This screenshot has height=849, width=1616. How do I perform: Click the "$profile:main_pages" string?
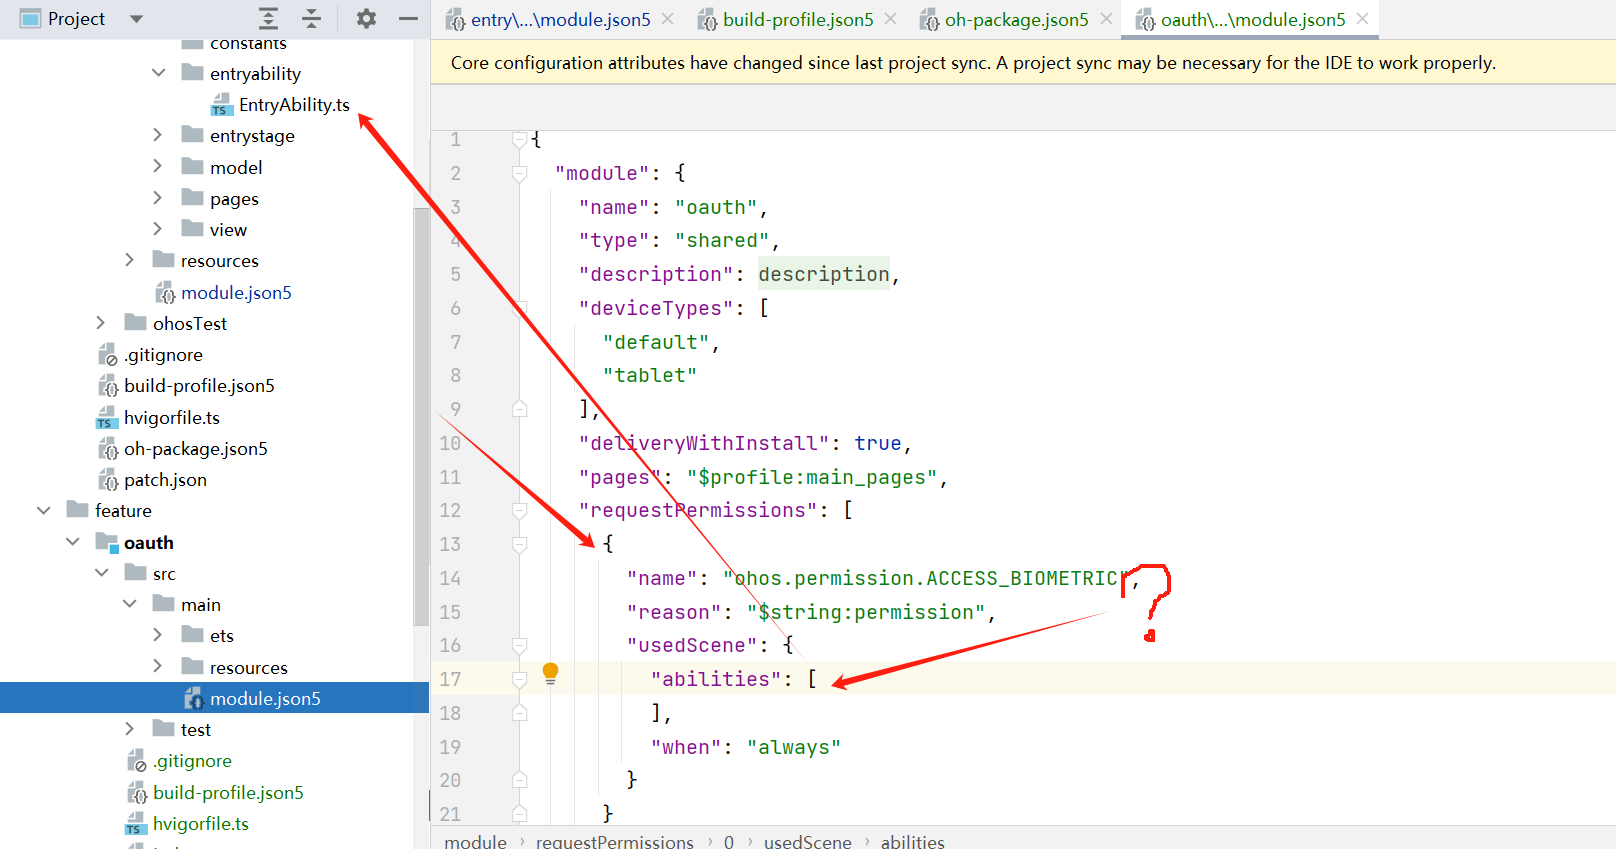pos(811,477)
